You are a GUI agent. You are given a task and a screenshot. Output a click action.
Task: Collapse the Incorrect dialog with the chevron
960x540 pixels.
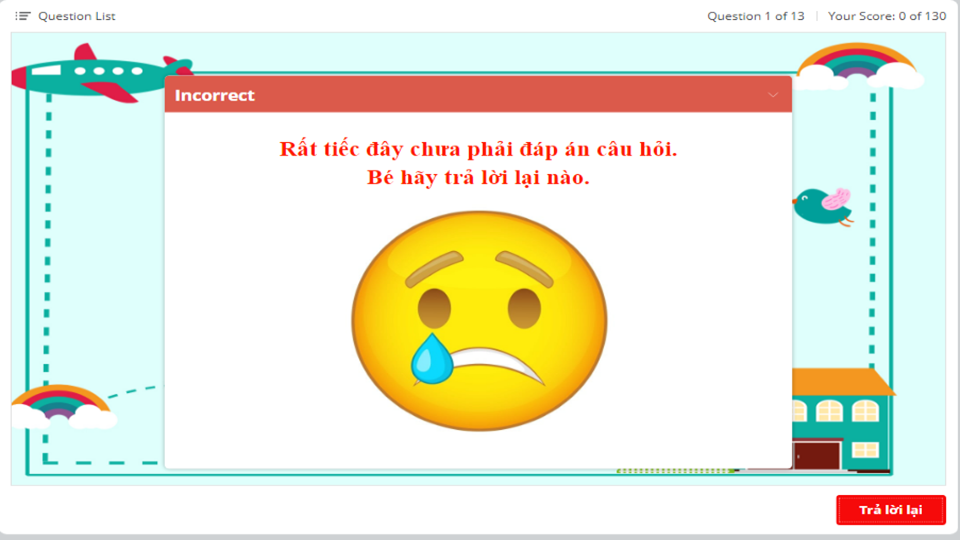click(773, 95)
